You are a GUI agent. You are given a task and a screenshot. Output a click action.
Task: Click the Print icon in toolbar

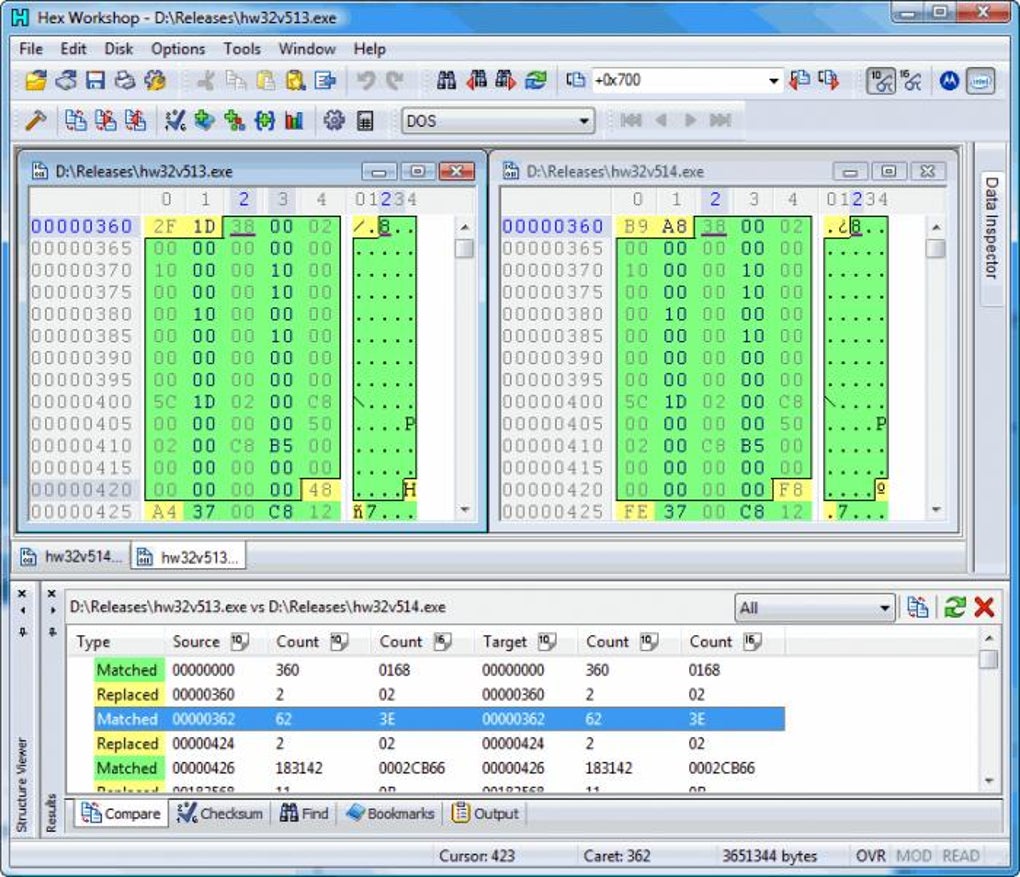point(125,81)
